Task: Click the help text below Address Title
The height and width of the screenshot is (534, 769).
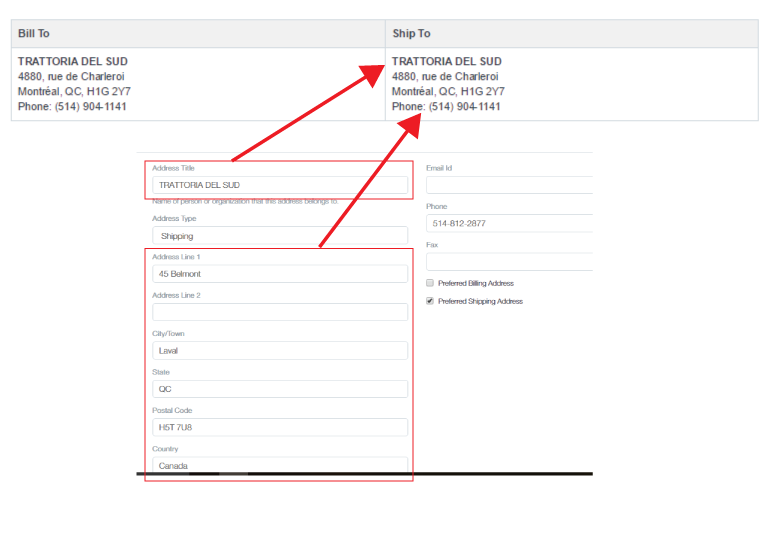Action: [245, 201]
